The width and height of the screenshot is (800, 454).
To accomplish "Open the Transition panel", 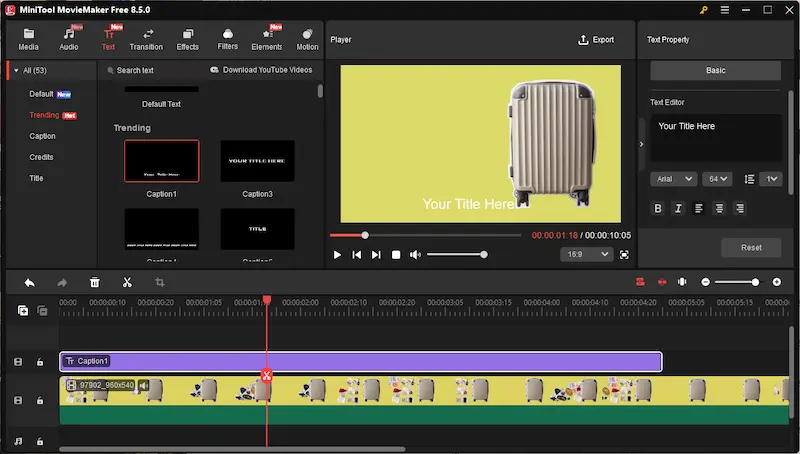I will tap(146, 39).
